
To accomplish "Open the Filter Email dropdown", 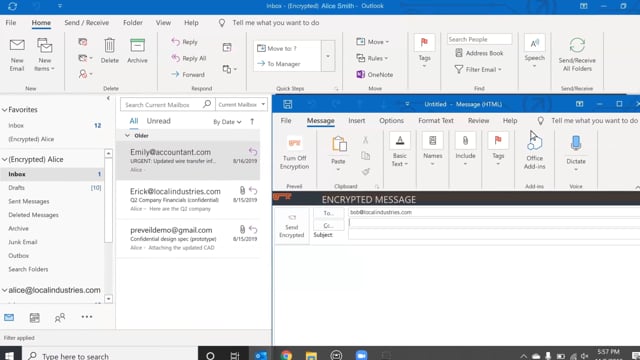I will coord(478,69).
